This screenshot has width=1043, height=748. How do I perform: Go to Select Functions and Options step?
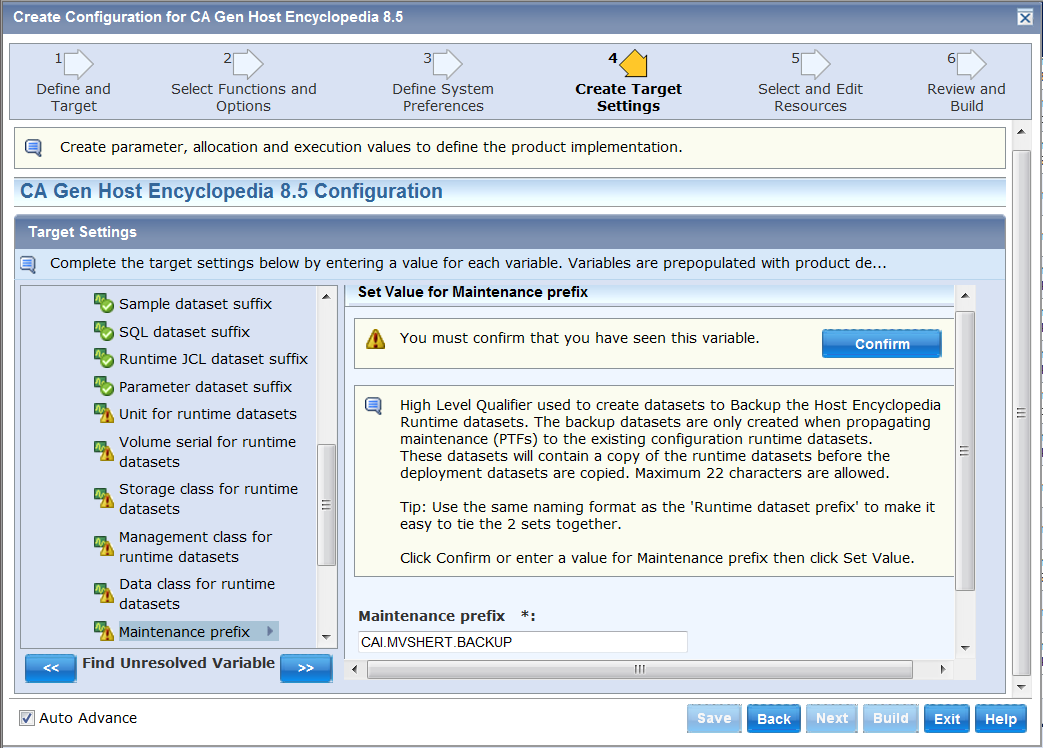pos(243,97)
